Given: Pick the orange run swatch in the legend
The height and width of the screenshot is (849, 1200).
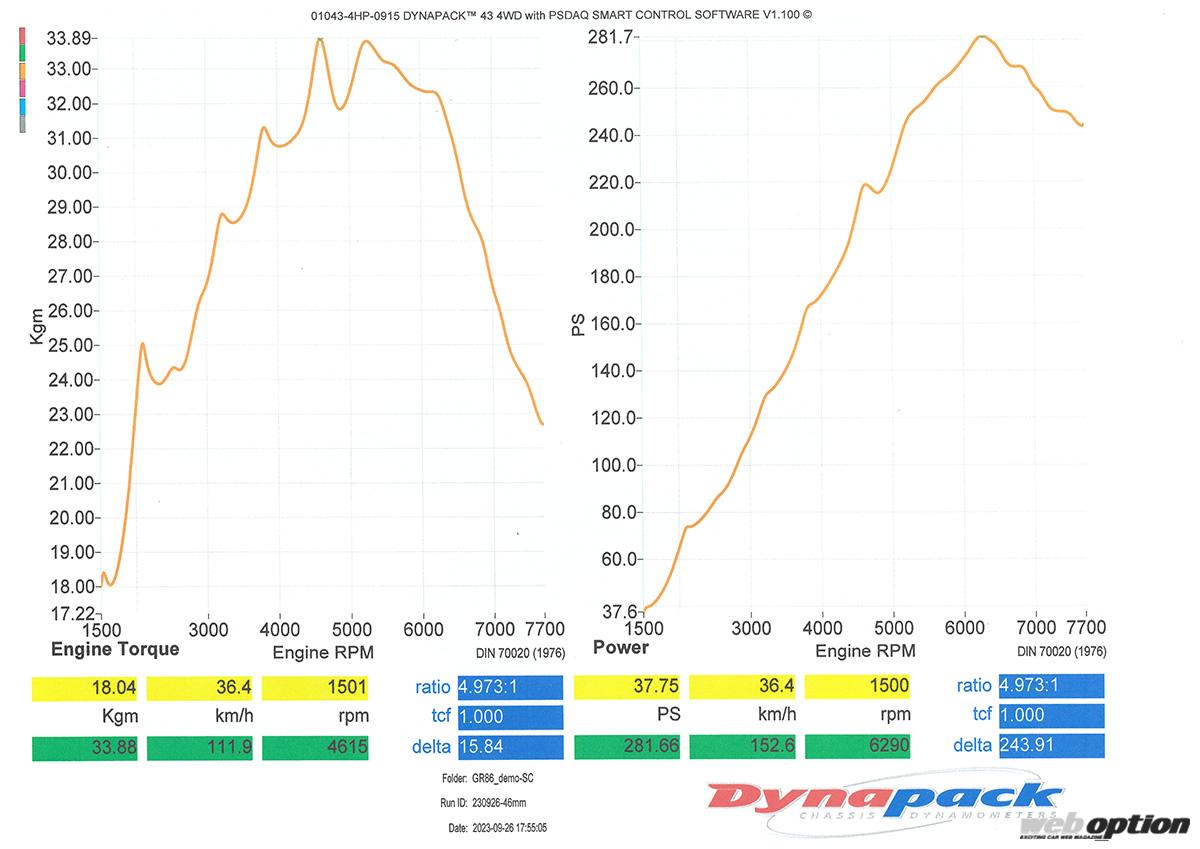Looking at the screenshot, I should click(22, 71).
